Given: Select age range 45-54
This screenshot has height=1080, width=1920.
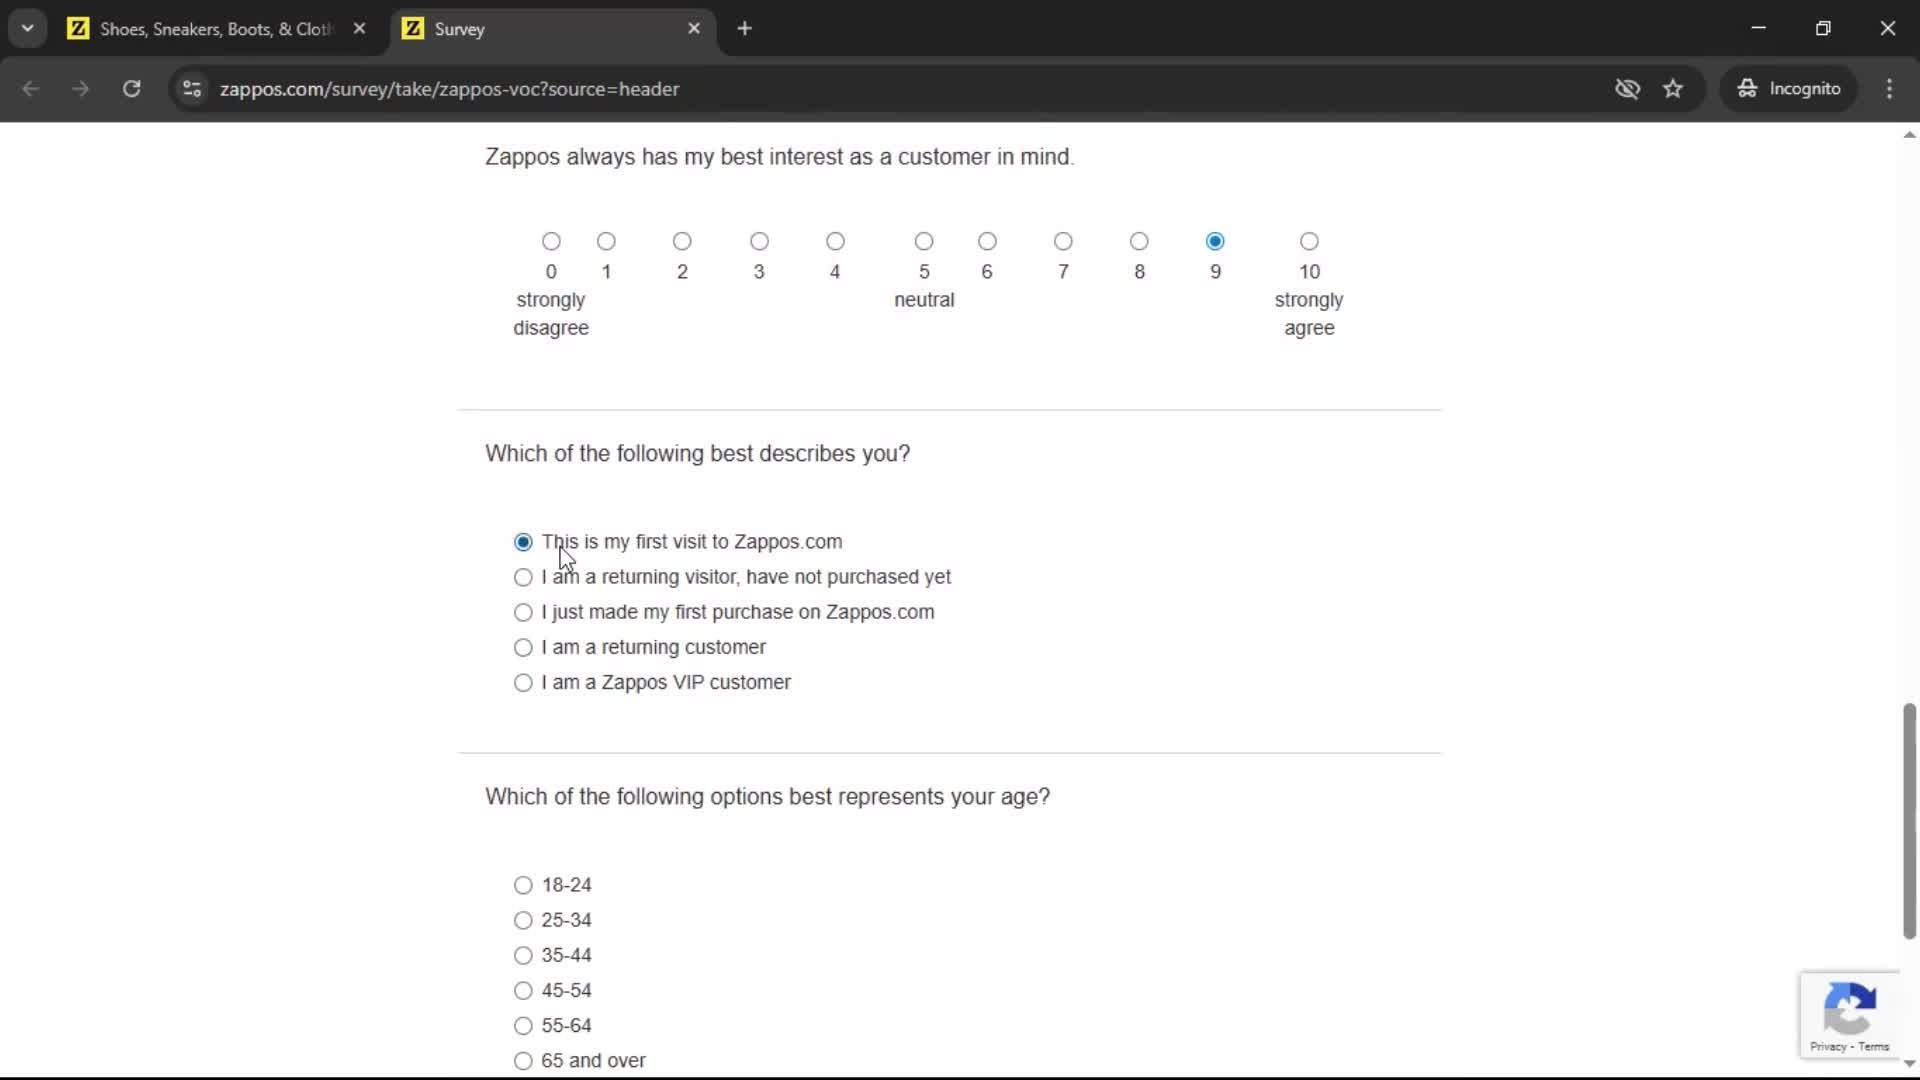Looking at the screenshot, I should coord(523,991).
